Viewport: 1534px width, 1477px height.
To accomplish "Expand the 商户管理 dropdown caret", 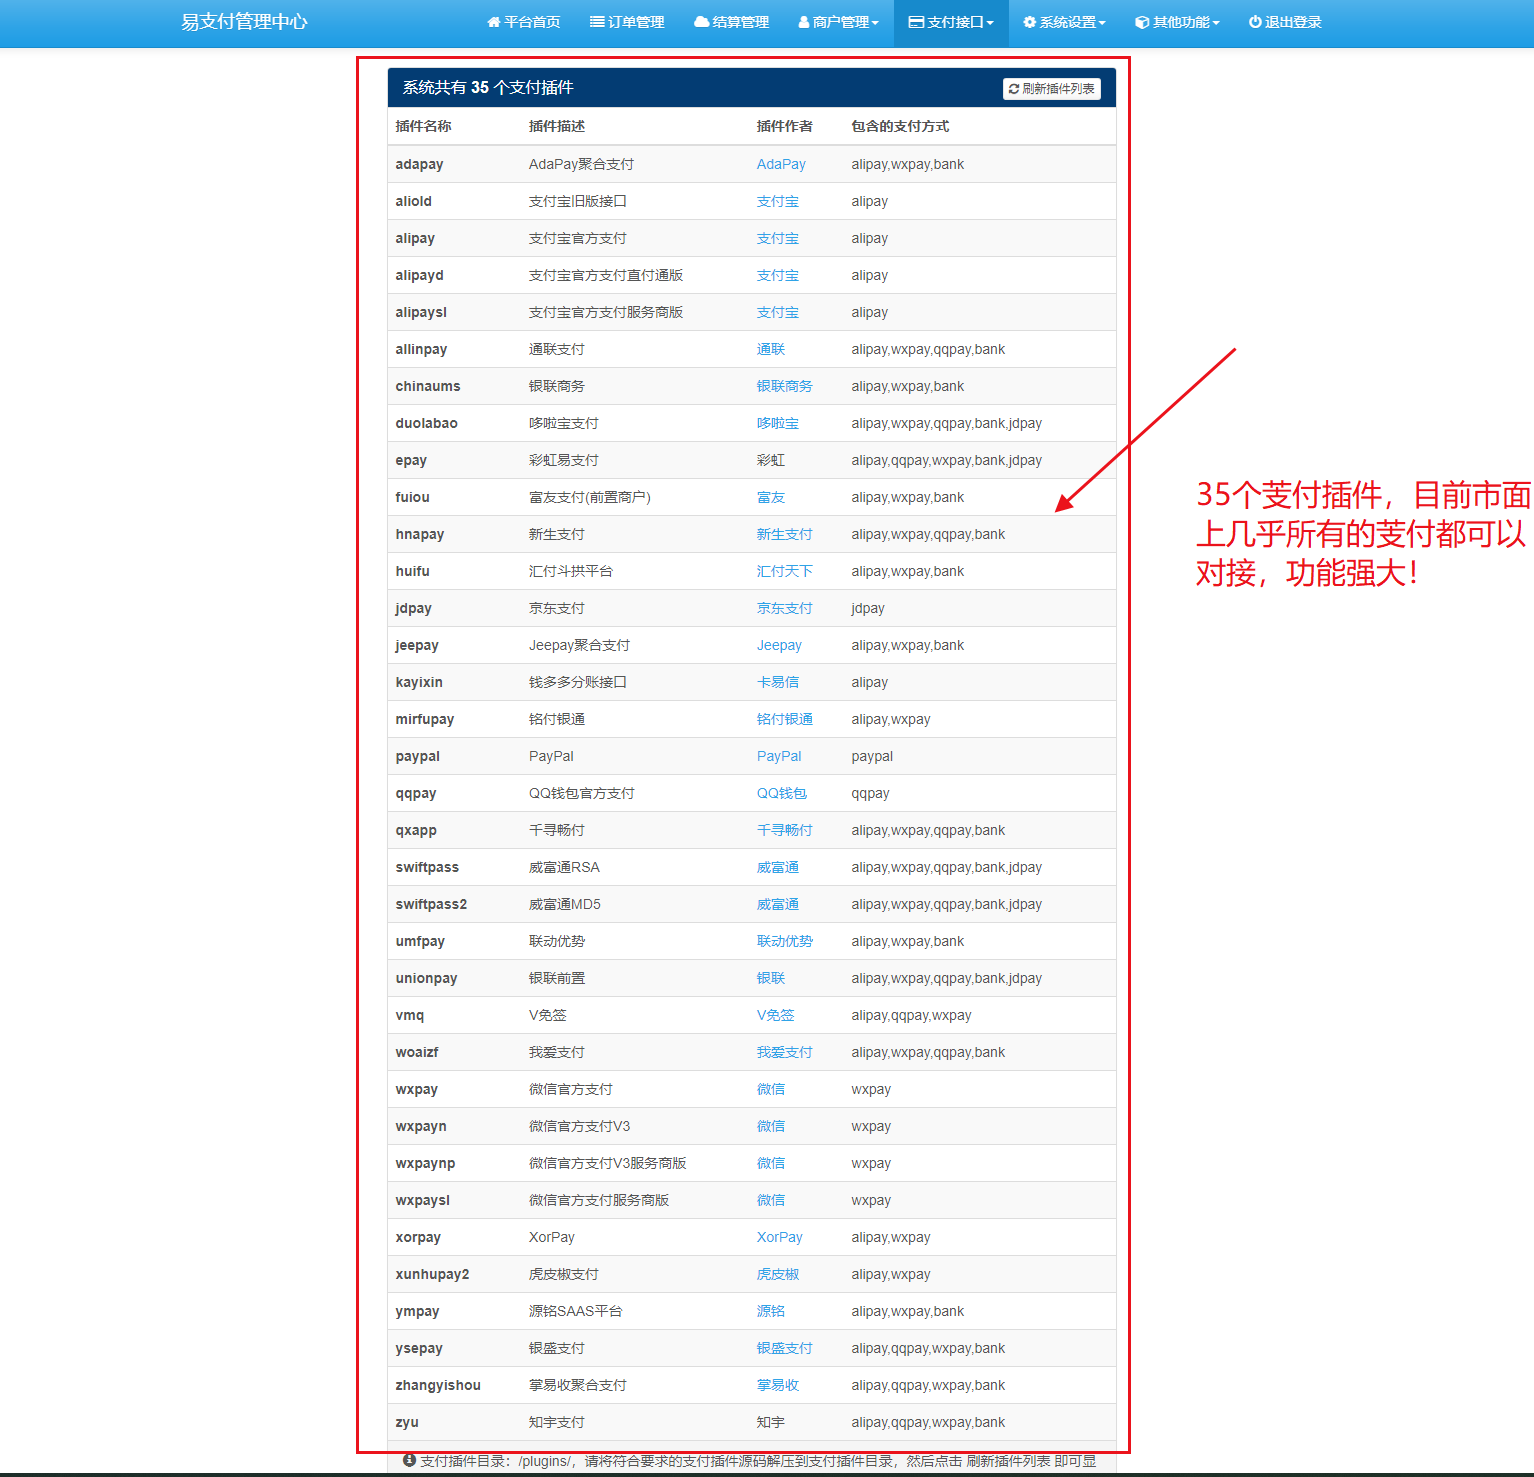I will 875,23.
